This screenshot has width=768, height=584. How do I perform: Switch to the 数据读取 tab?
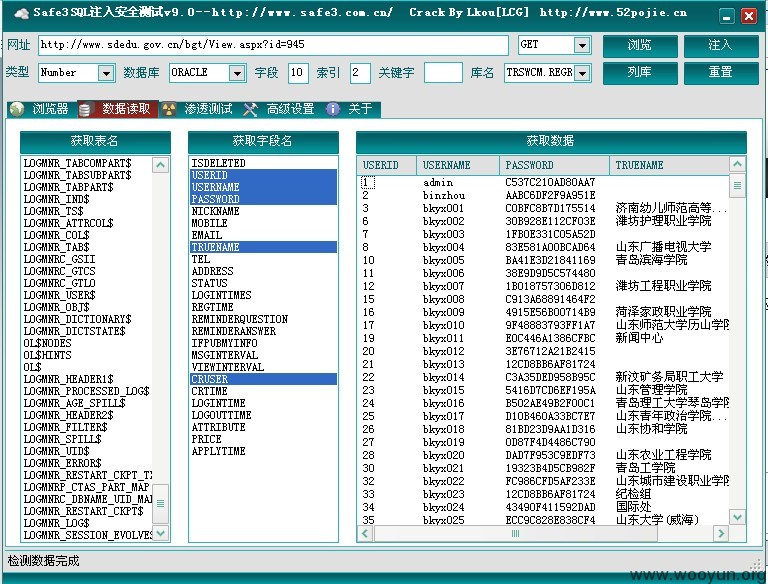pyautogui.click(x=118, y=109)
